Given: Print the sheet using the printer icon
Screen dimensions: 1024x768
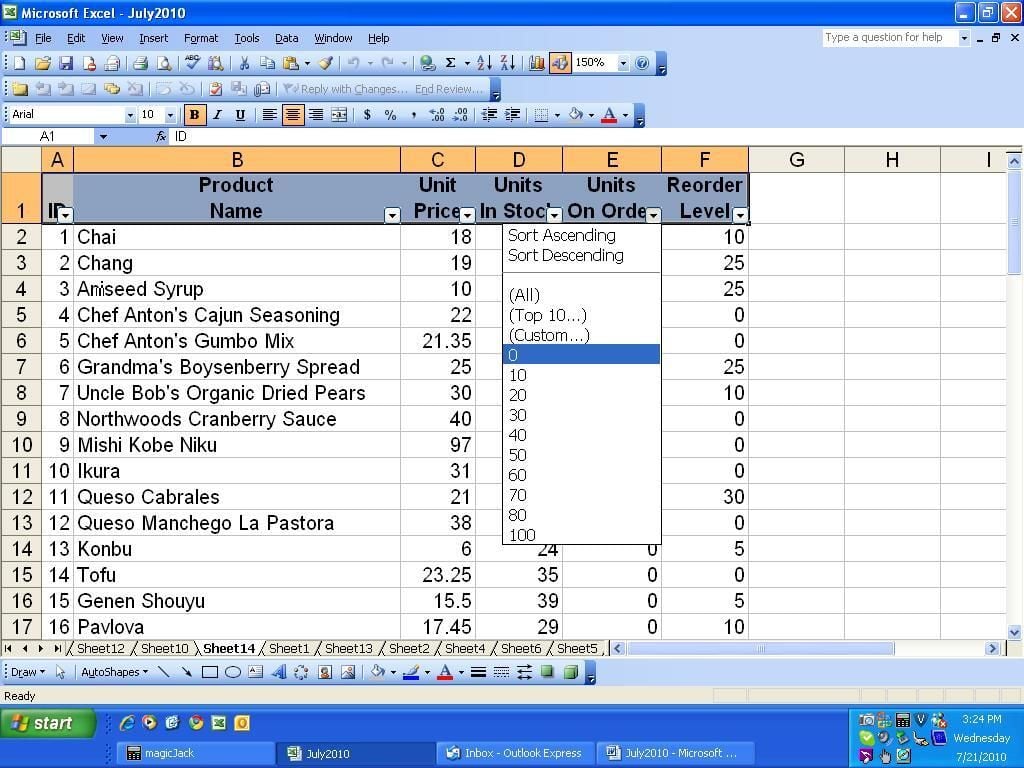Looking at the screenshot, I should [140, 63].
